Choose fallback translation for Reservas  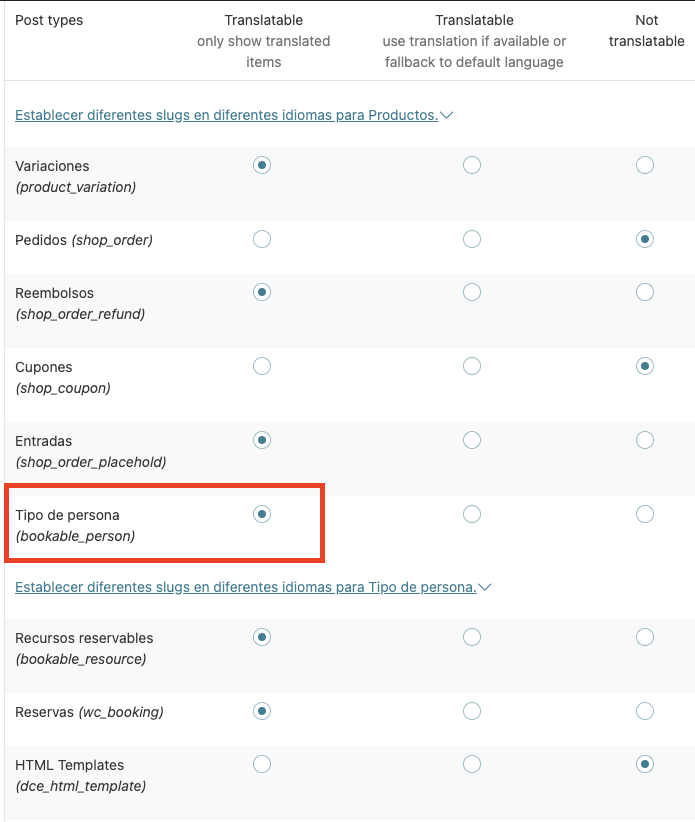click(x=472, y=711)
